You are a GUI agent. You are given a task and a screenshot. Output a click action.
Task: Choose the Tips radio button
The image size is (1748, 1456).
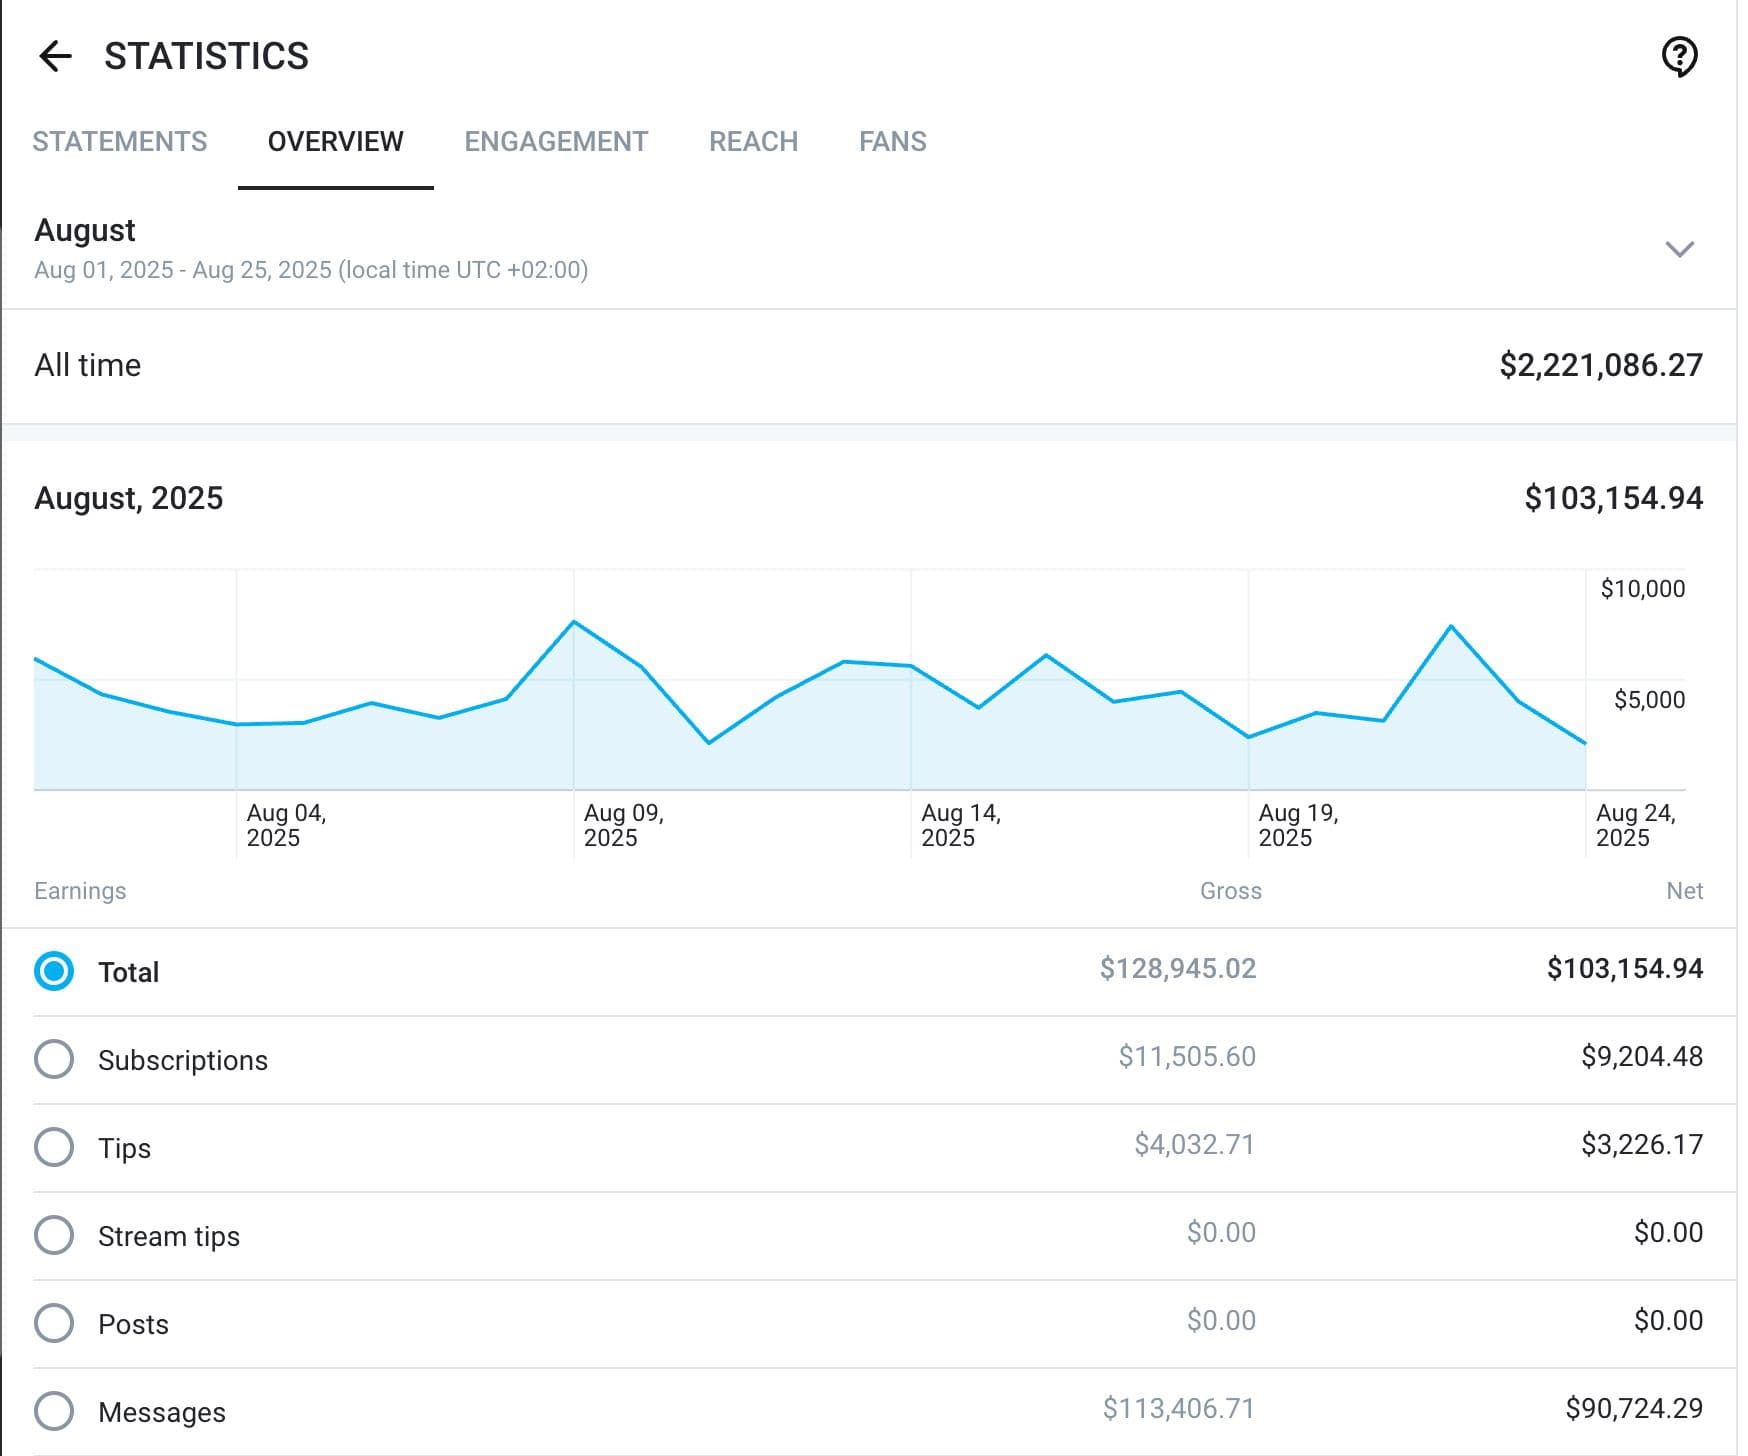coord(54,1147)
